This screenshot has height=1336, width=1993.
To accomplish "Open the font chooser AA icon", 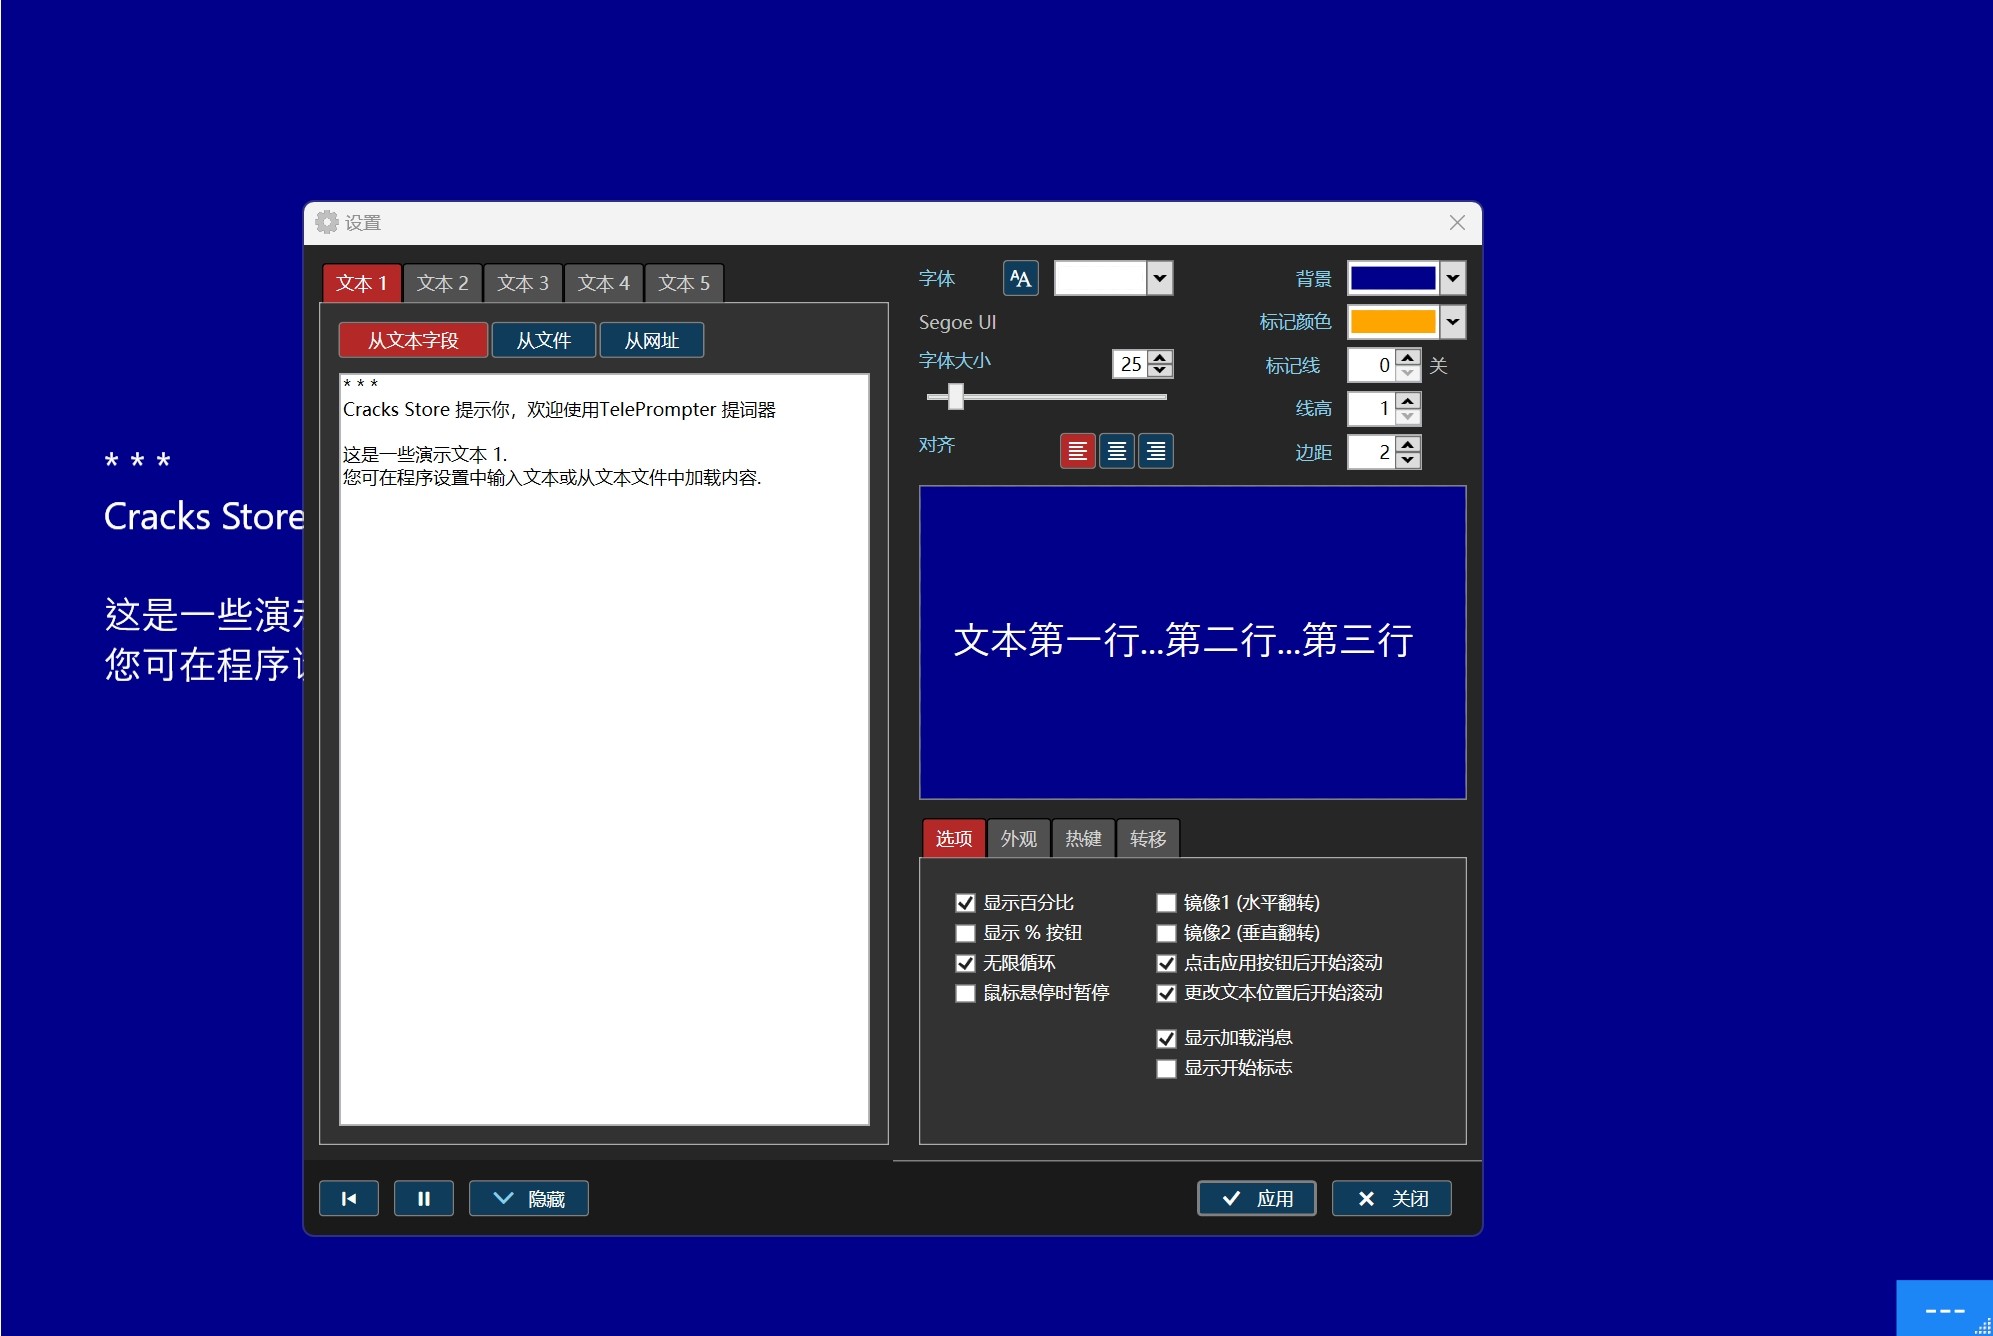I will (1020, 278).
